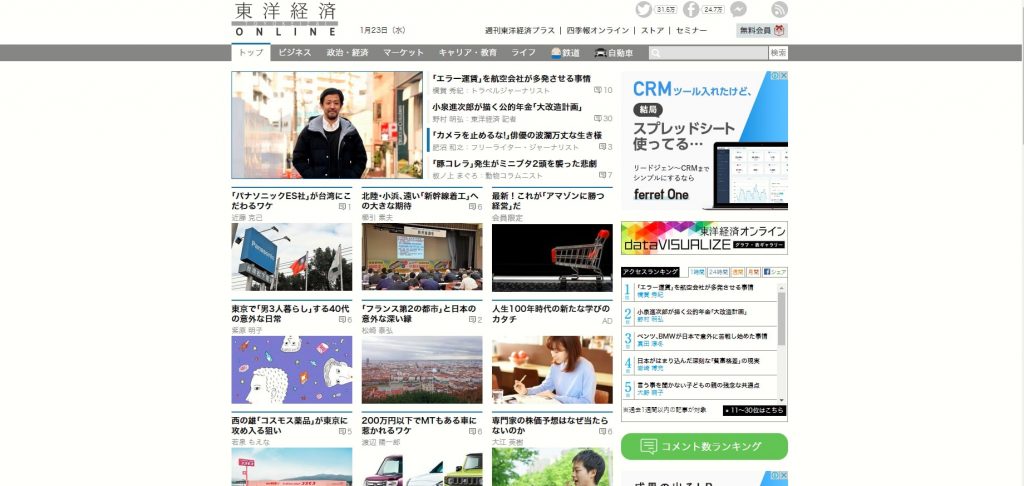Click the 無料会員 registration button
The image size is (1024, 486).
(x=762, y=30)
